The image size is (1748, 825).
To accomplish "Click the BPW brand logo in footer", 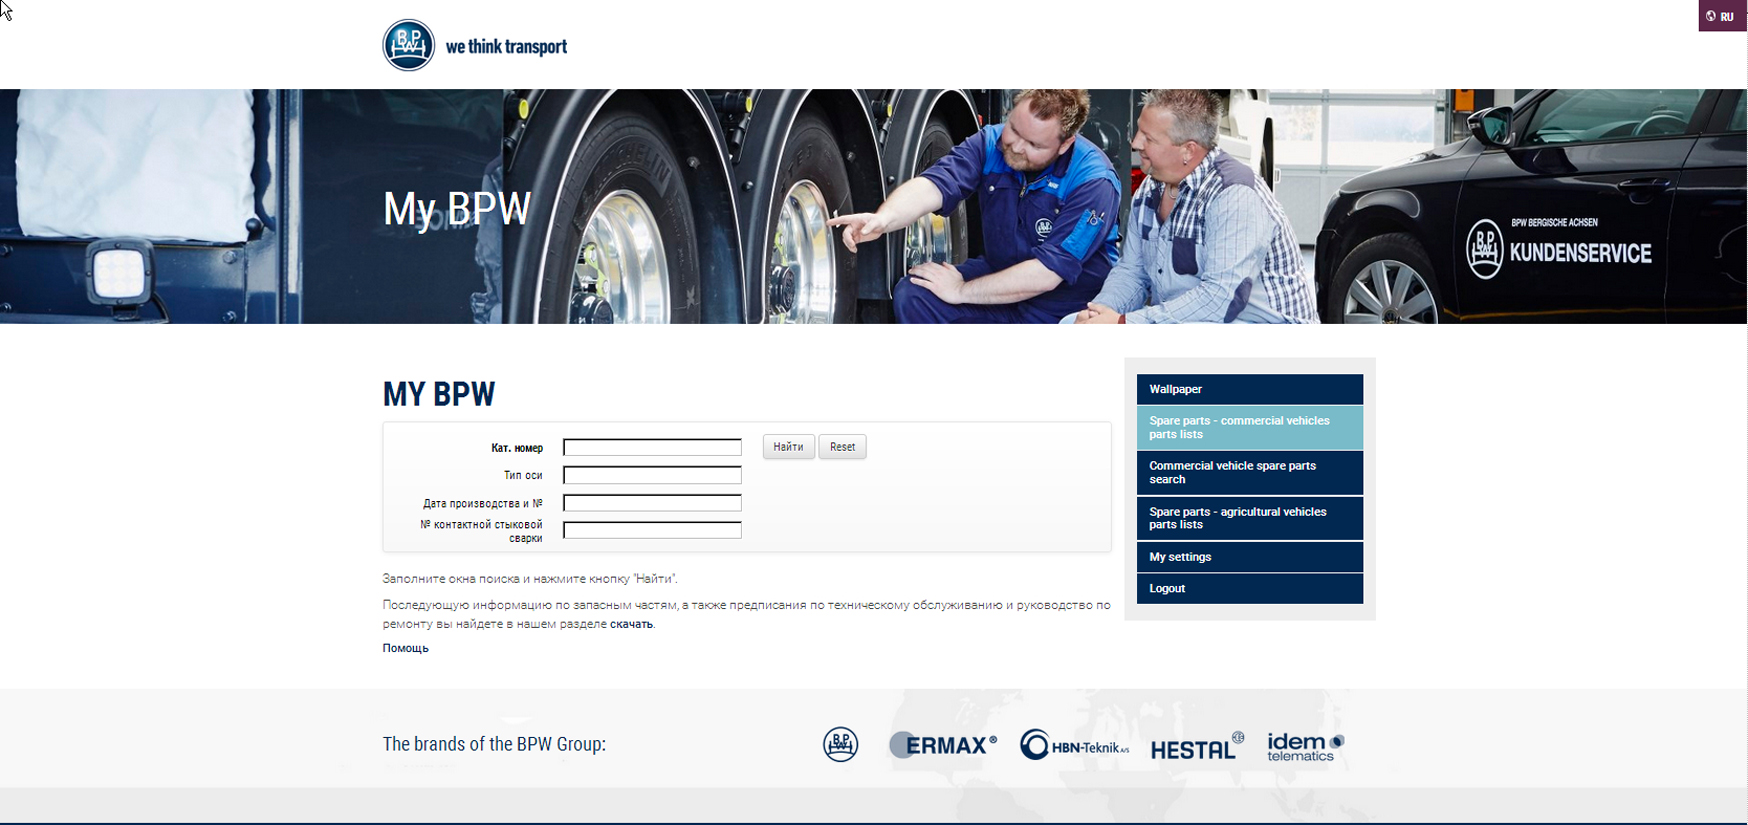I will 840,745.
